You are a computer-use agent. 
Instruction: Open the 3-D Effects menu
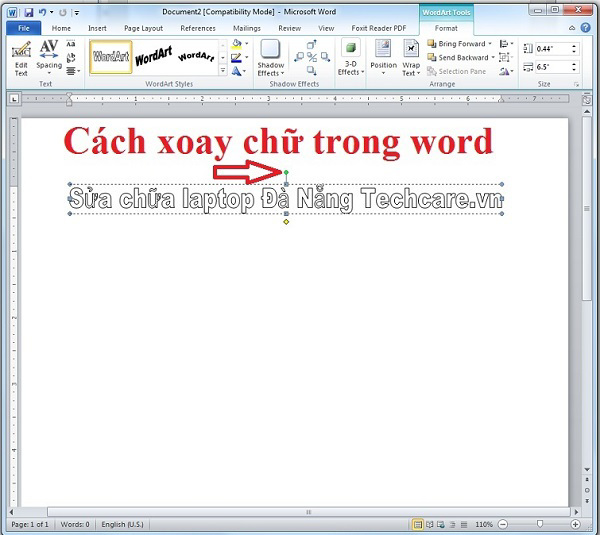[351, 58]
